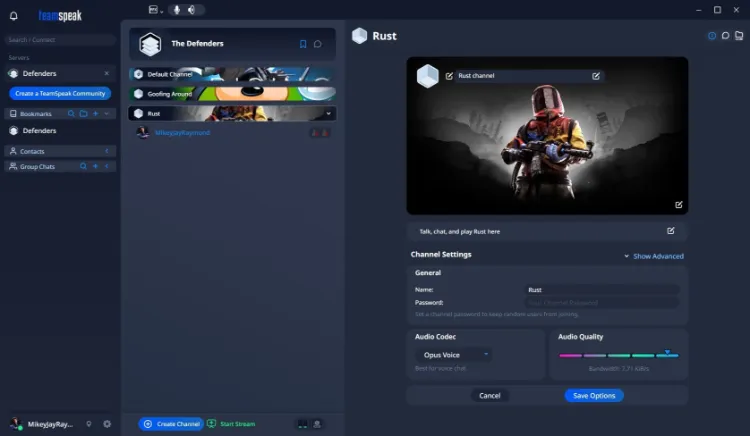Expand the Rust channel chevron
This screenshot has width=750, height=436.
[328, 114]
